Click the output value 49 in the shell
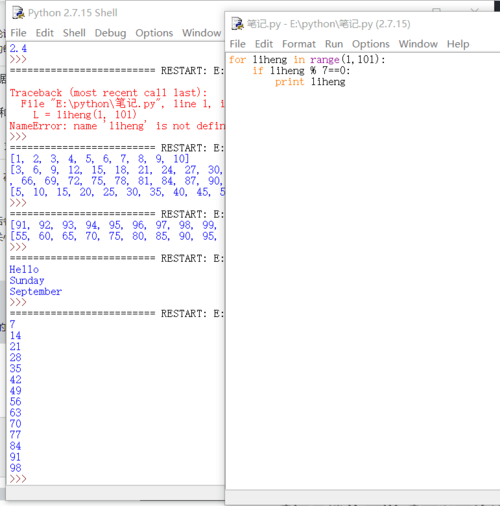 pyautogui.click(x=15, y=391)
